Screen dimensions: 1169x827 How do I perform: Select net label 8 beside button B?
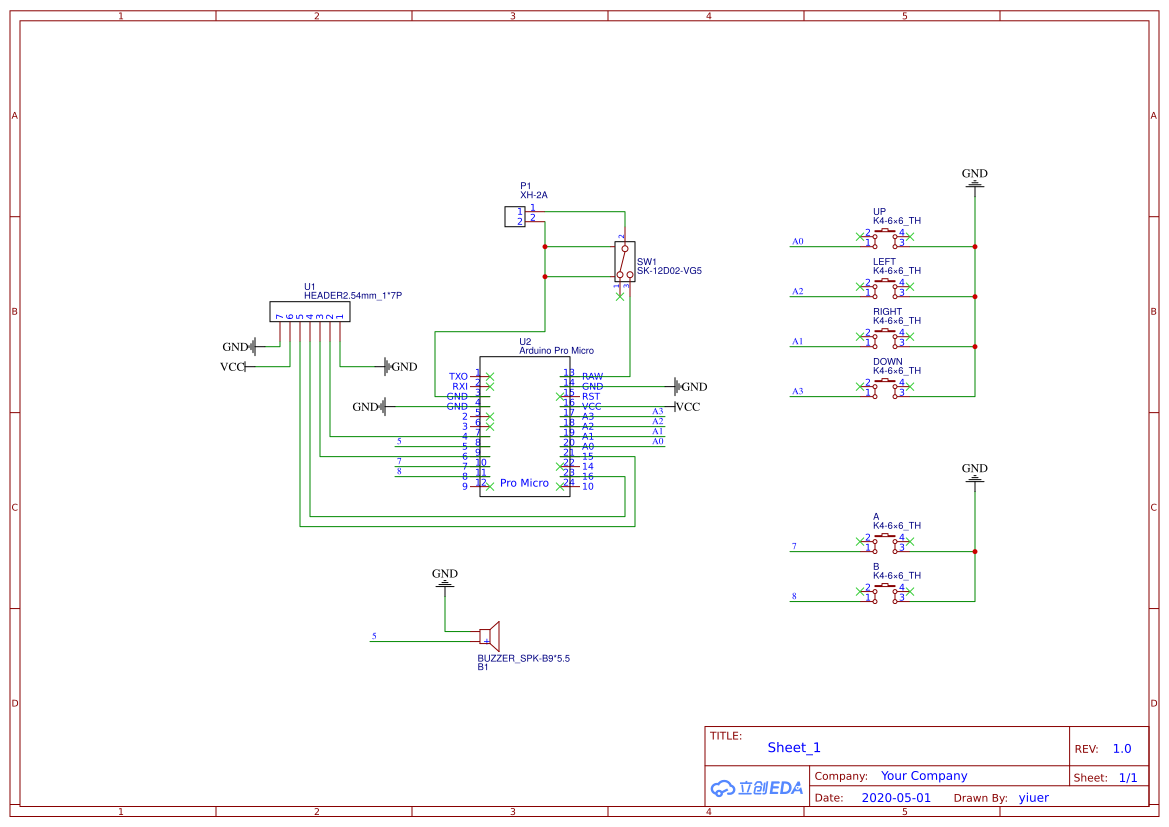[794, 597]
